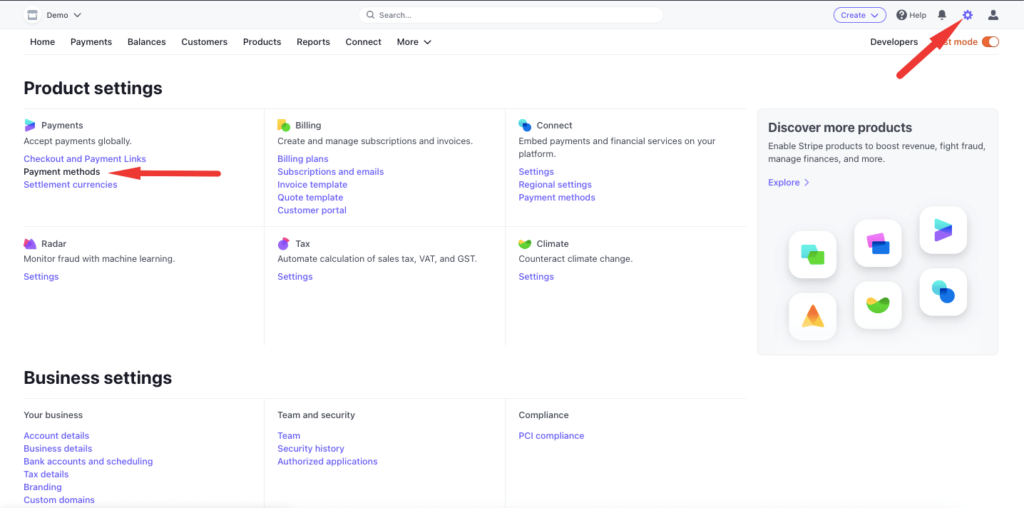Click the Tax product icon
The width and height of the screenshot is (1024, 508).
pyautogui.click(x=283, y=244)
